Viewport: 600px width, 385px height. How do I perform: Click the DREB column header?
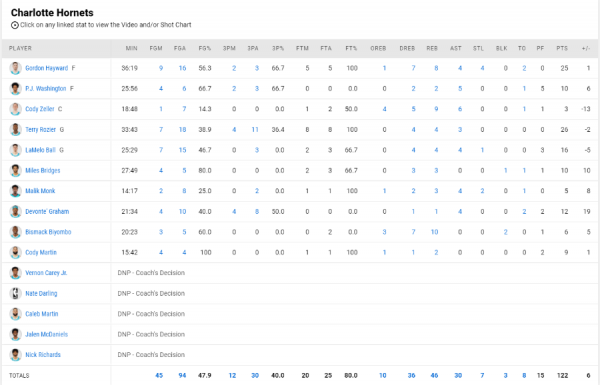[x=407, y=49]
